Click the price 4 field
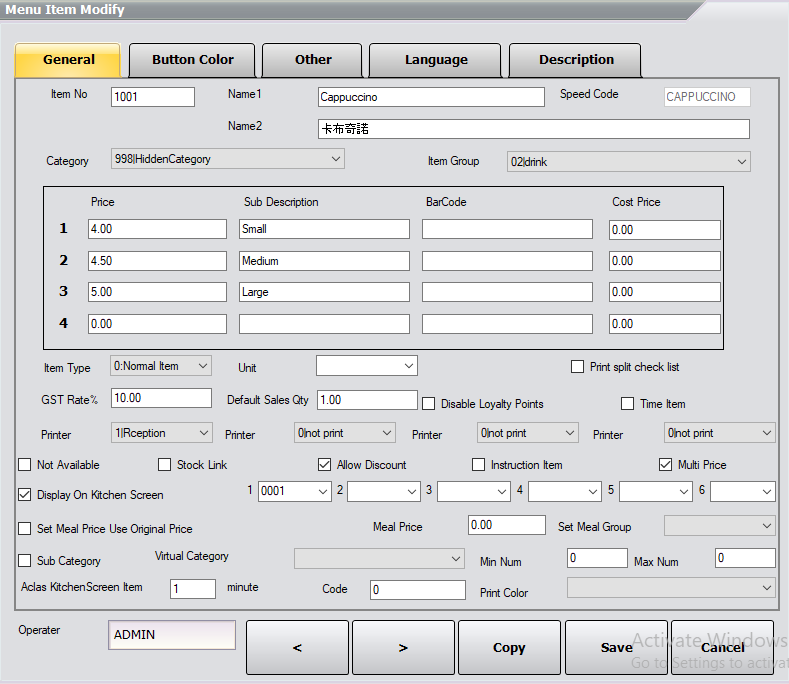The image size is (789, 684). [157, 324]
